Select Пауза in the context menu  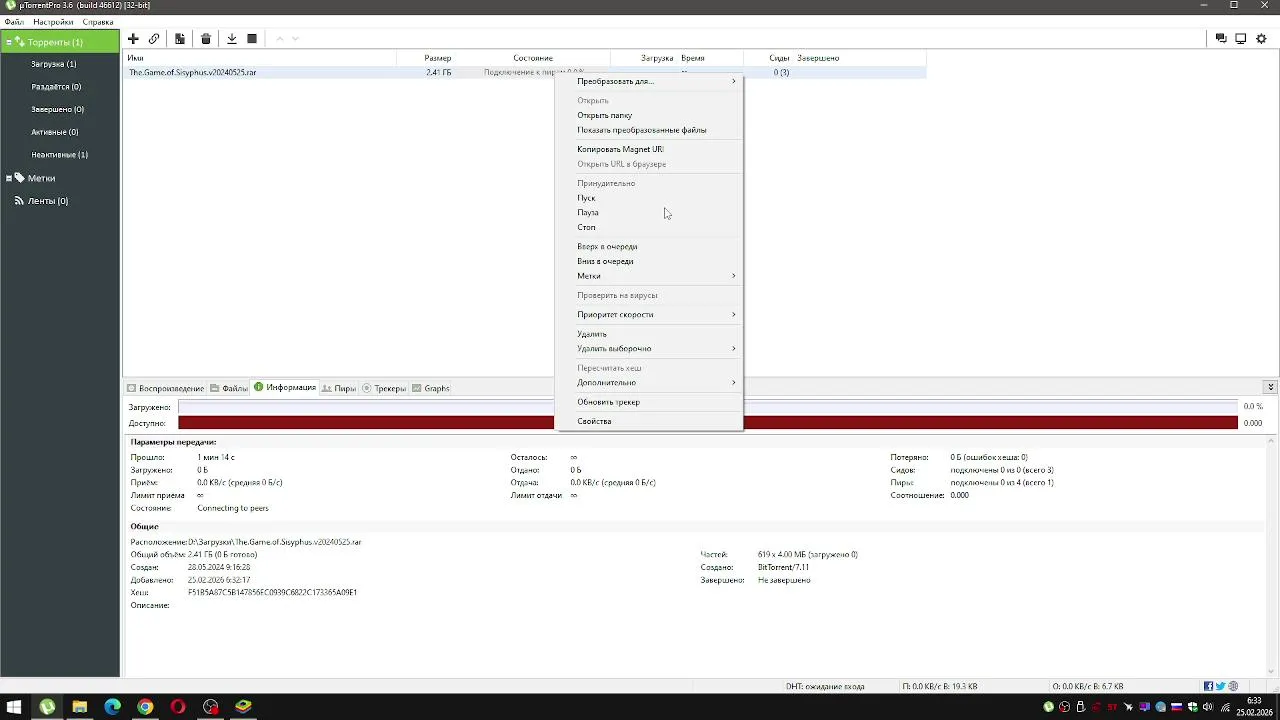click(650, 212)
